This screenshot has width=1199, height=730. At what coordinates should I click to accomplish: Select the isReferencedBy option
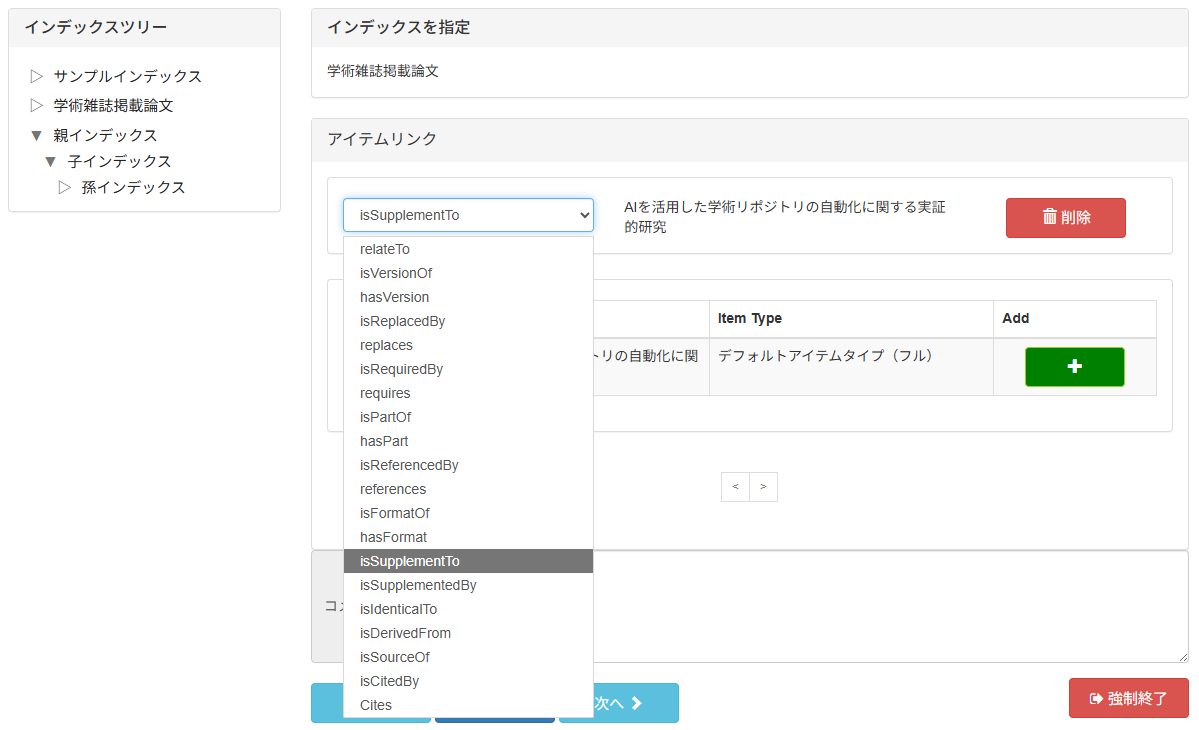click(409, 465)
